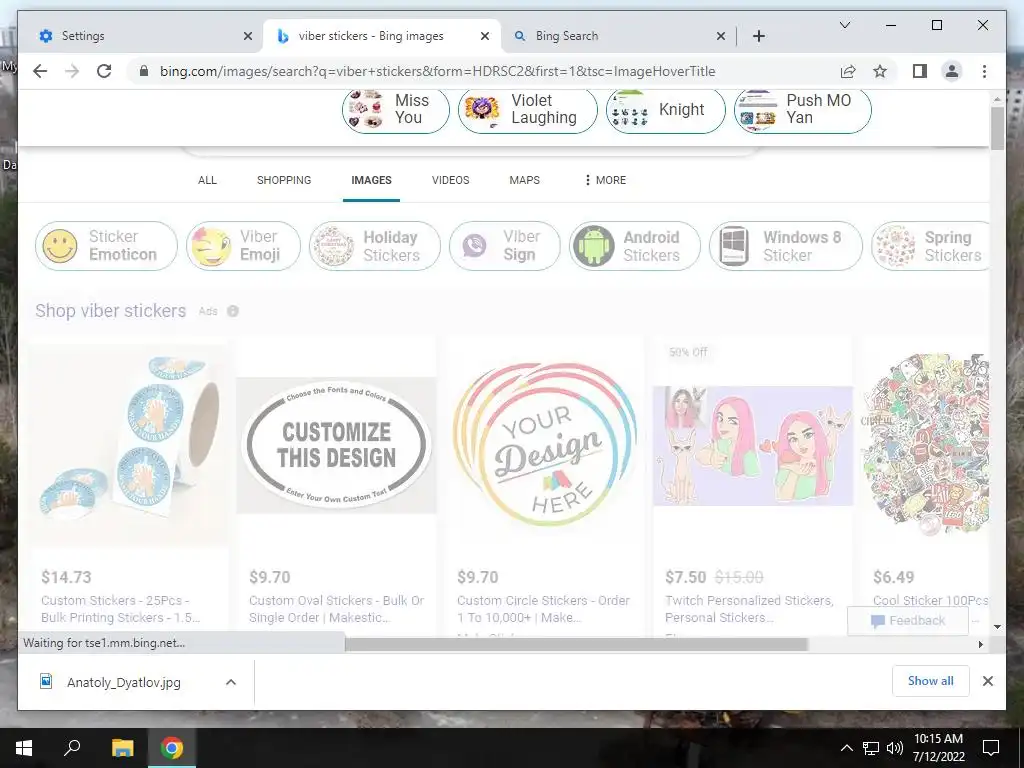
Task: Open the Chrome profile avatar
Action: point(952,71)
